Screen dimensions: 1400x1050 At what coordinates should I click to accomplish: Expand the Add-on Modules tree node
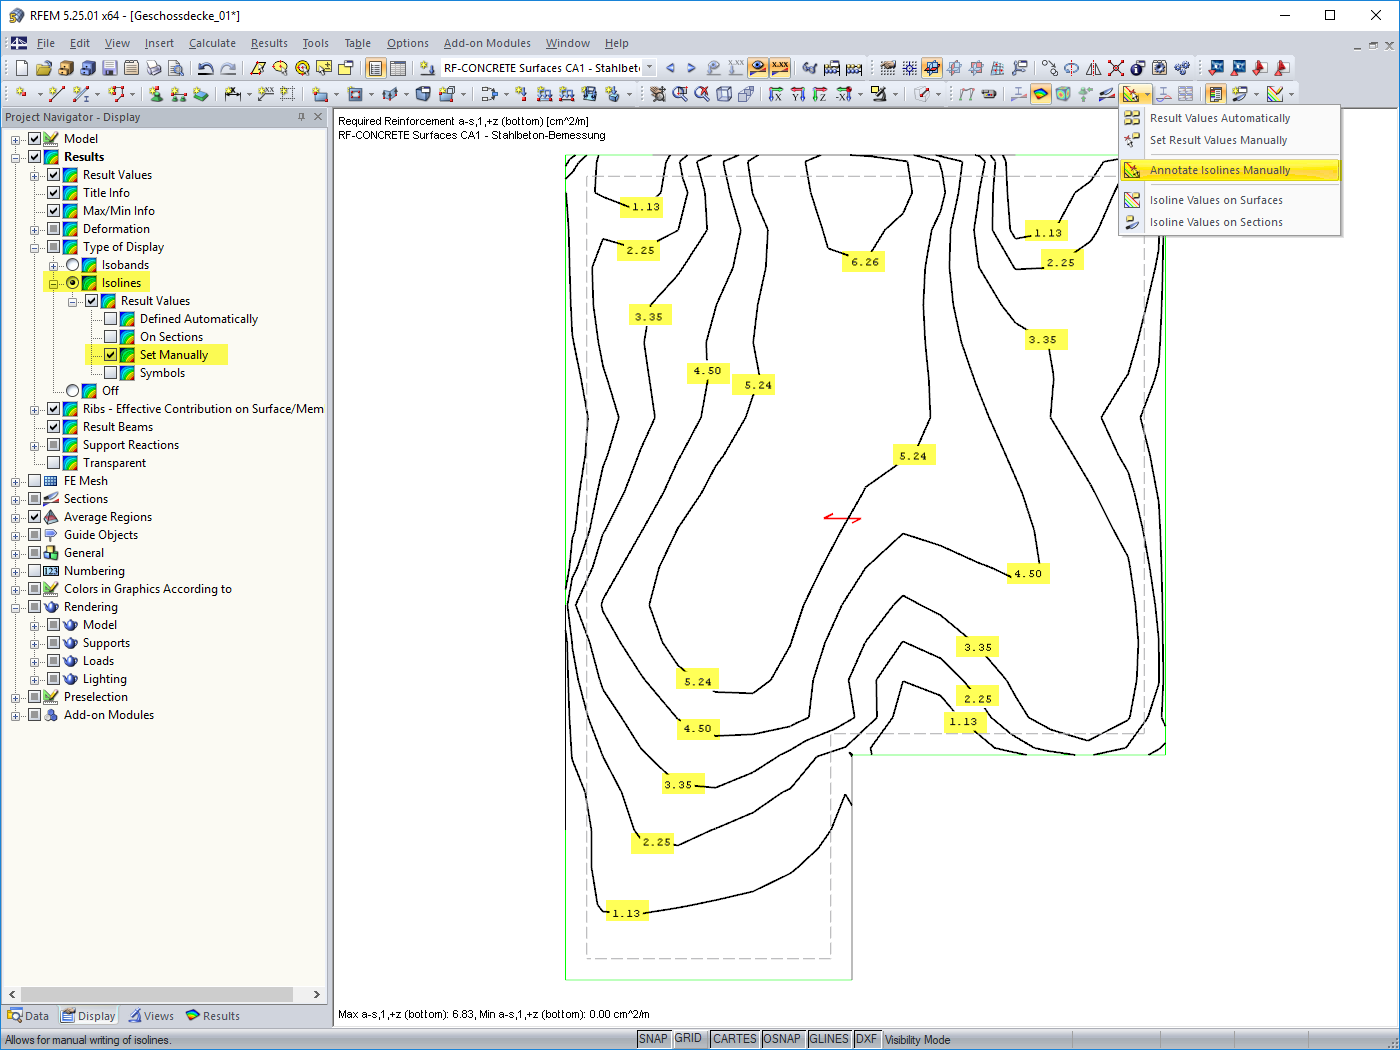[16, 715]
